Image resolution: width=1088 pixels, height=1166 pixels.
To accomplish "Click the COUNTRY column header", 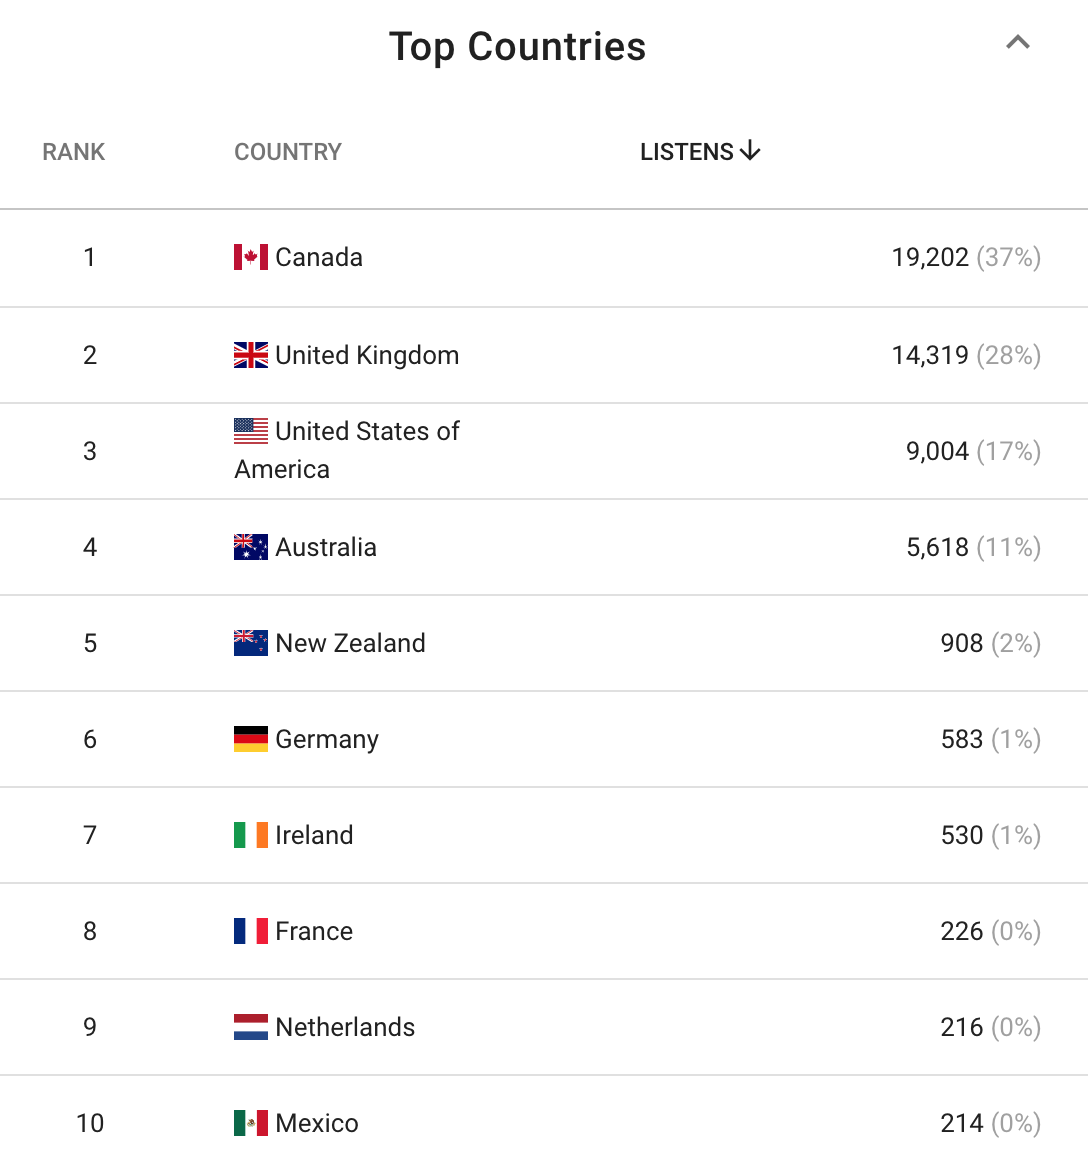I will point(288,152).
